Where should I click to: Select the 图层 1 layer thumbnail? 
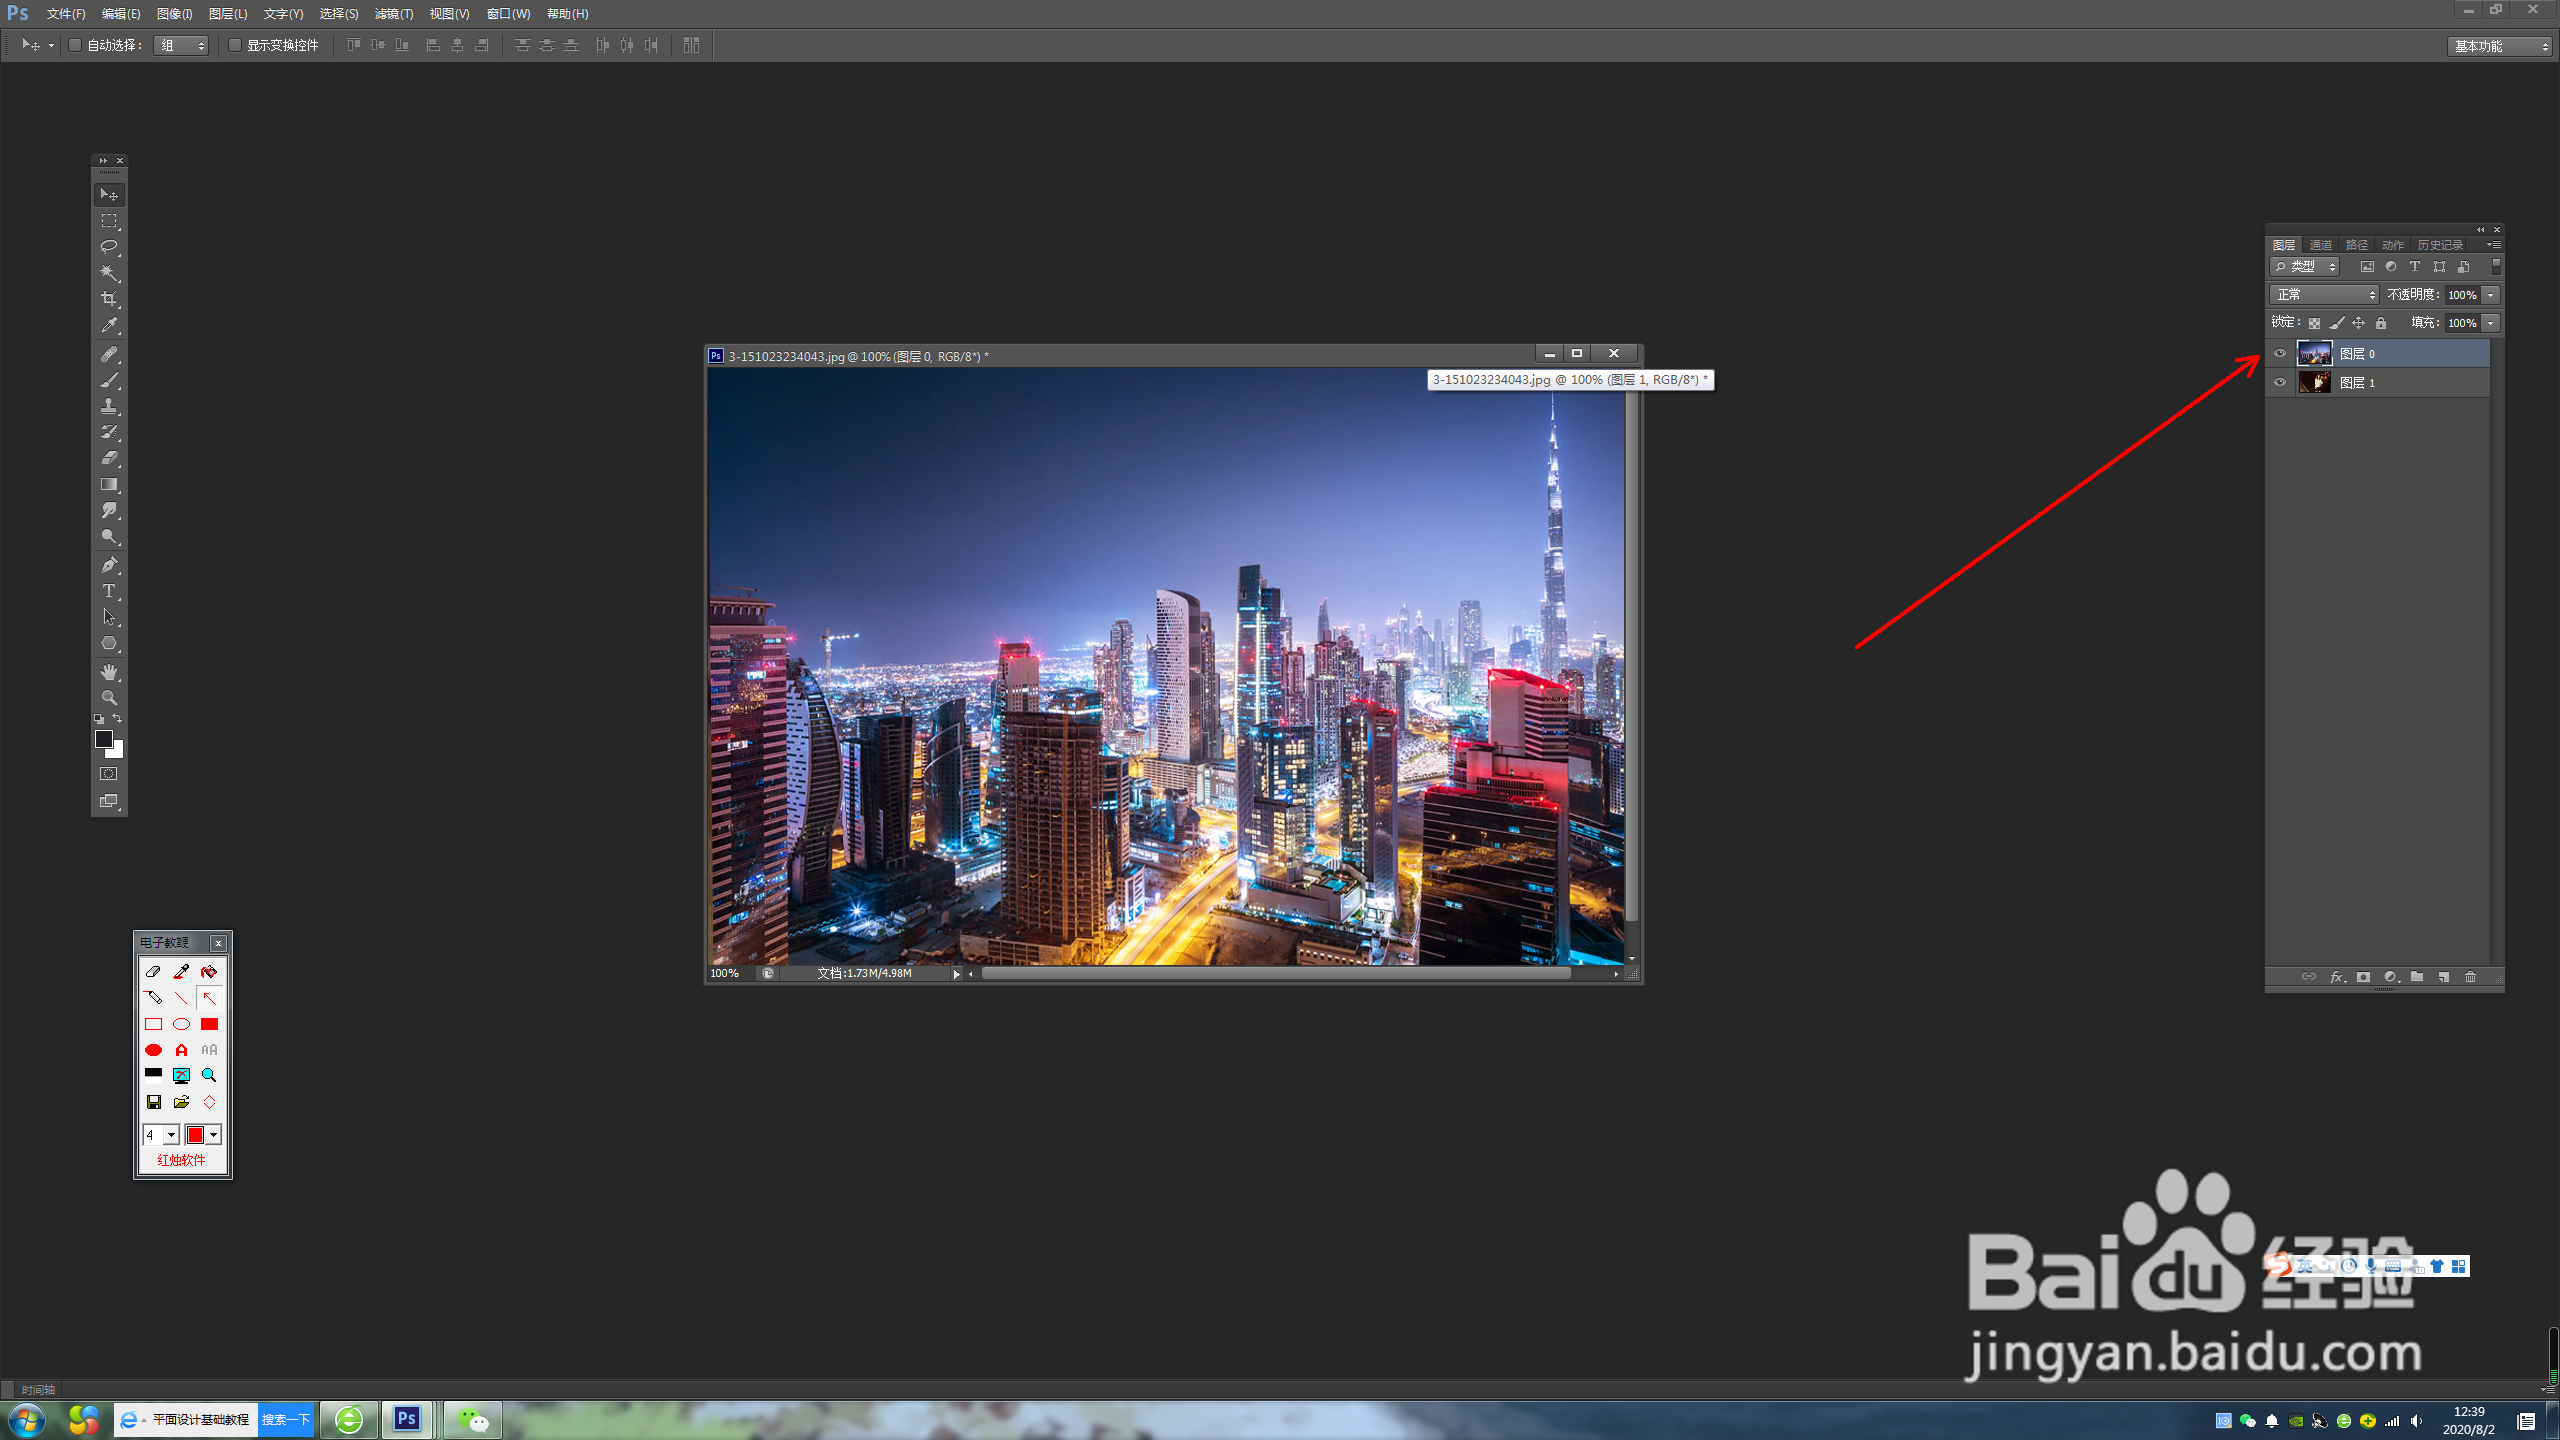click(2314, 382)
